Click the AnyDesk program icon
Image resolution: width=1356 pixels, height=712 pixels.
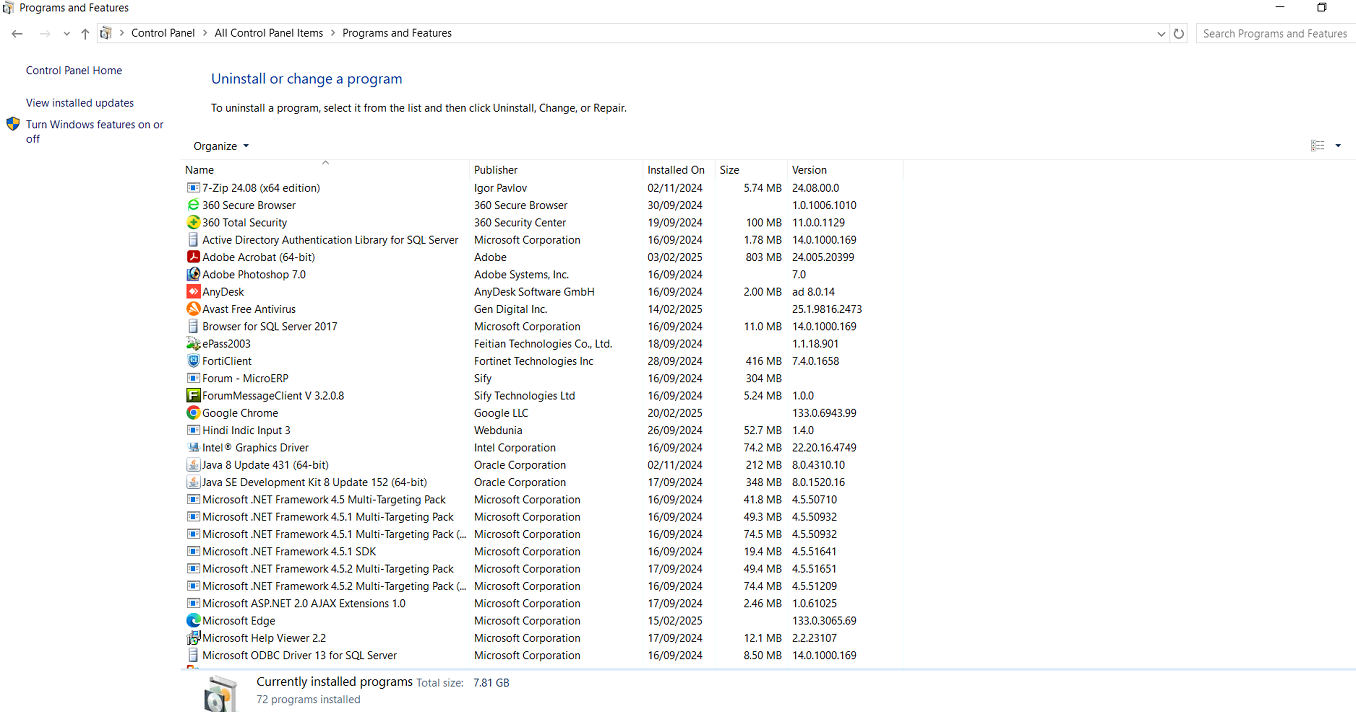point(193,292)
